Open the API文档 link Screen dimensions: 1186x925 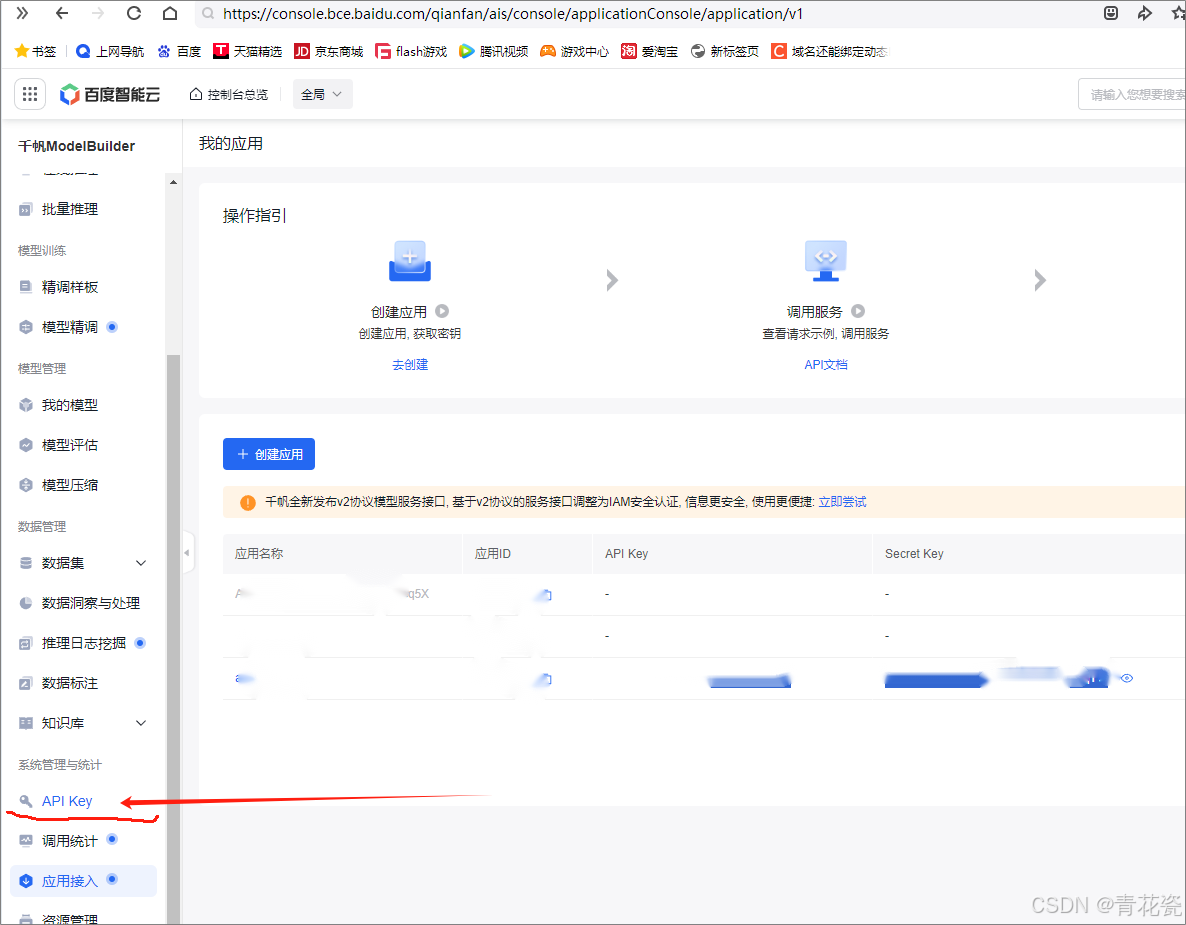(825, 365)
